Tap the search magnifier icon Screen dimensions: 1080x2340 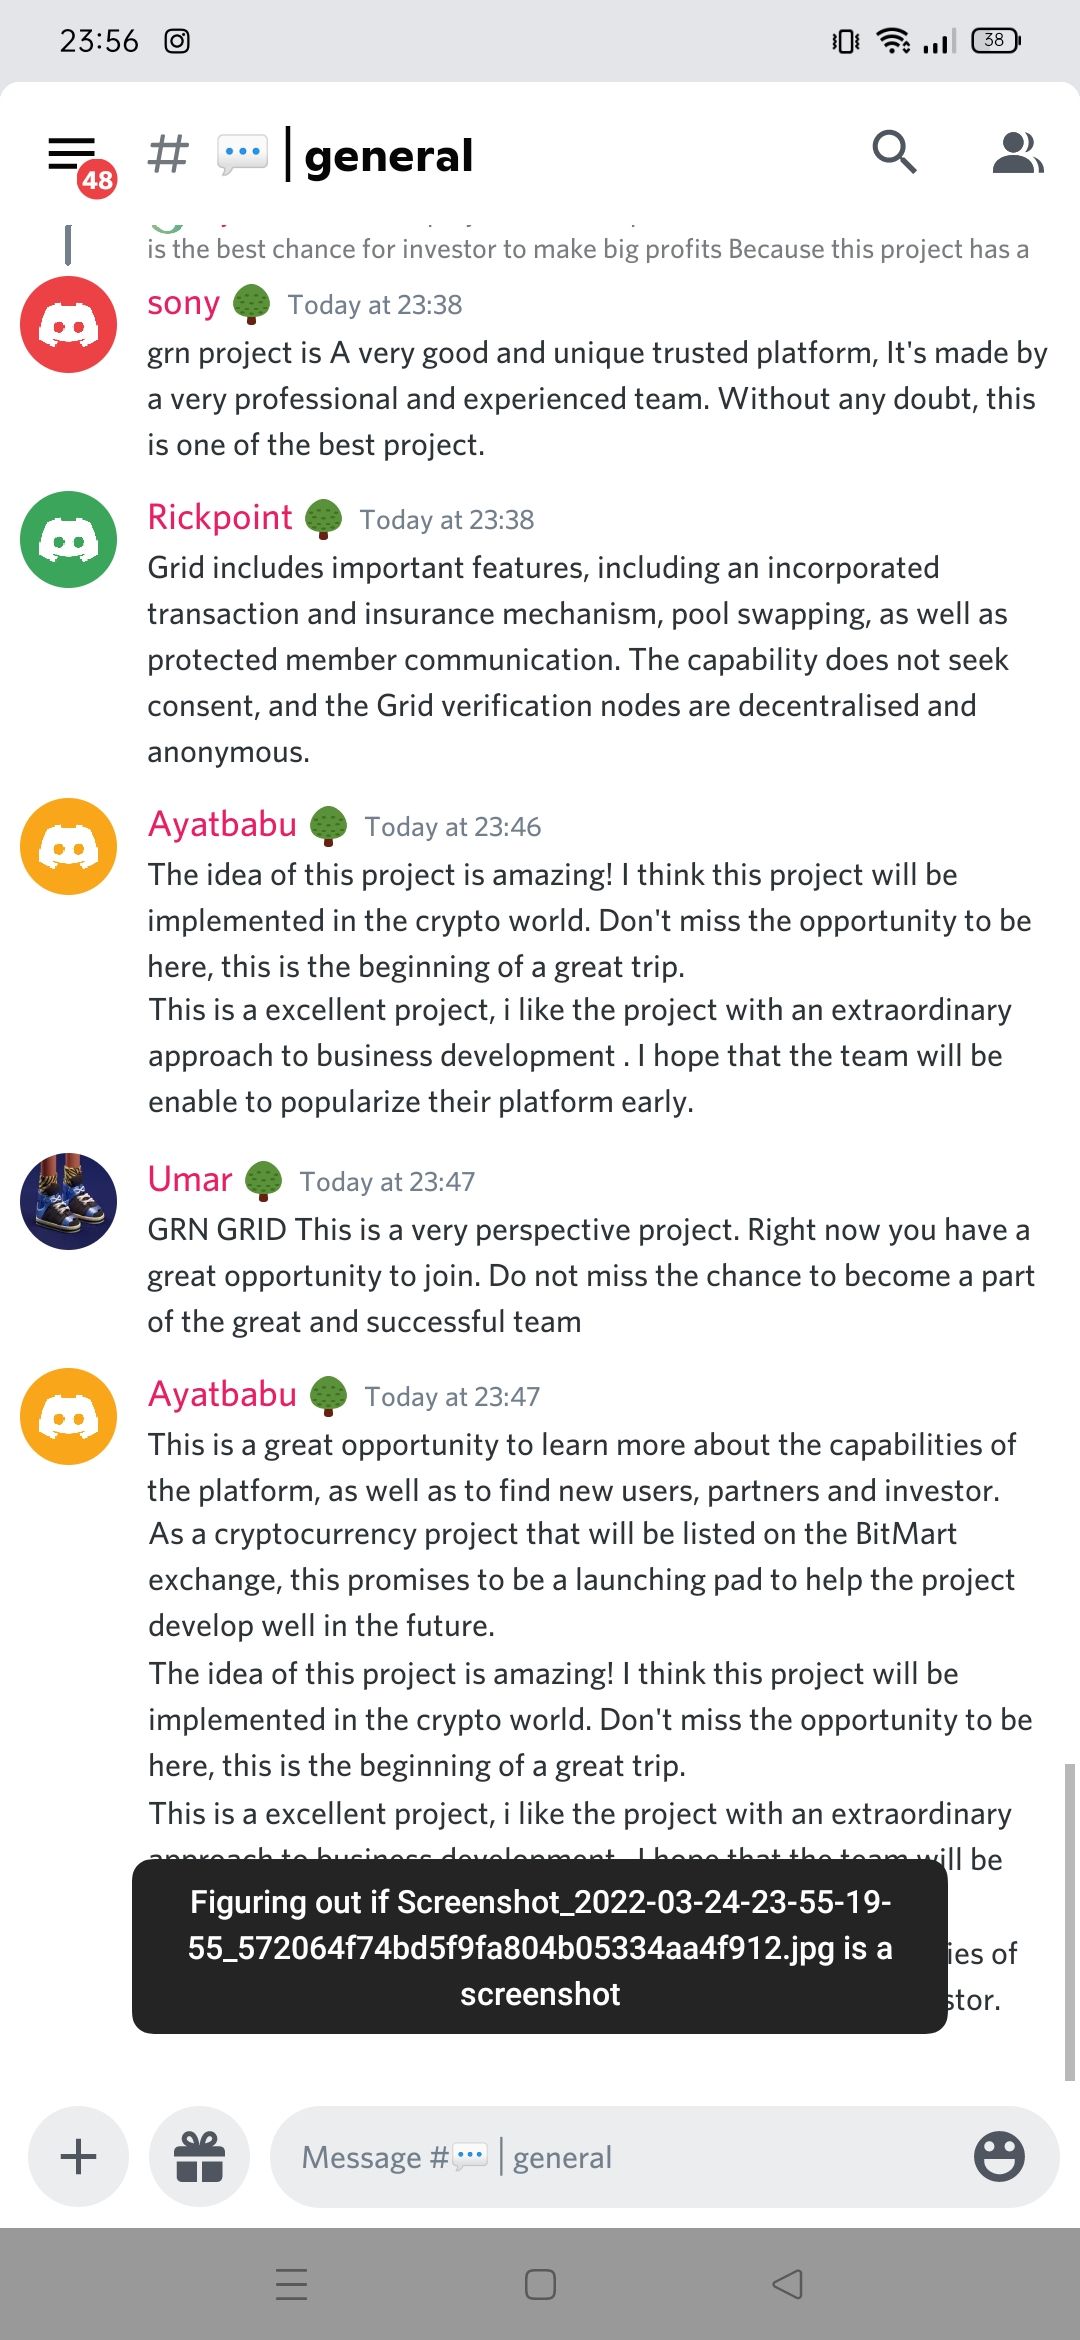[894, 152]
